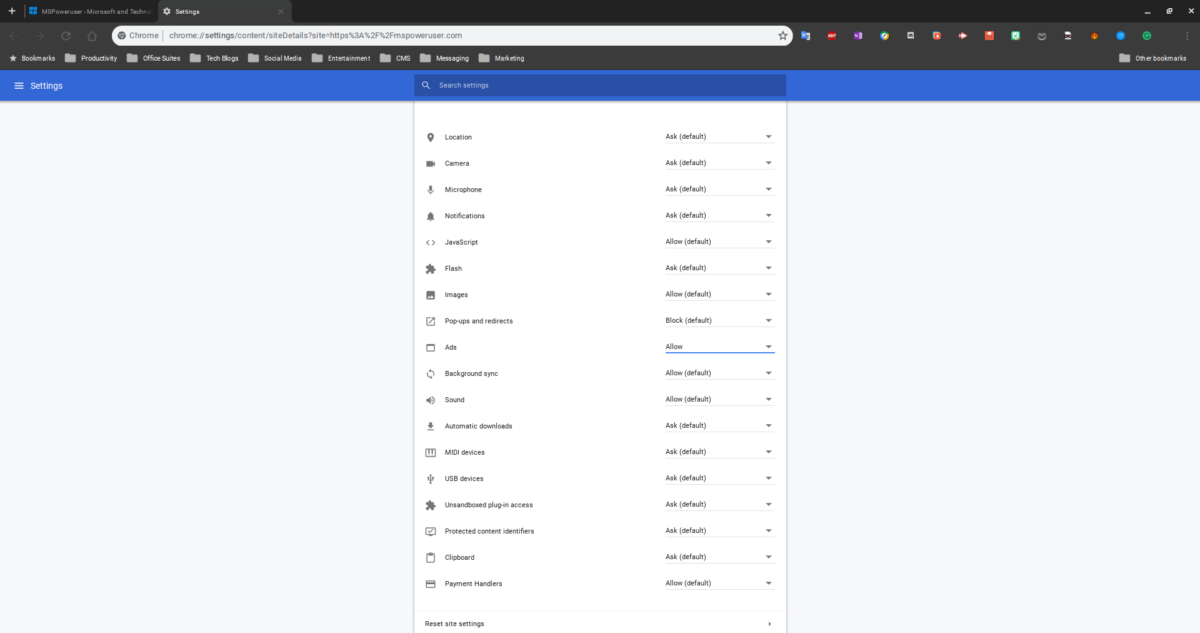
Task: Click the Notifications bell icon
Action: [x=431, y=215]
